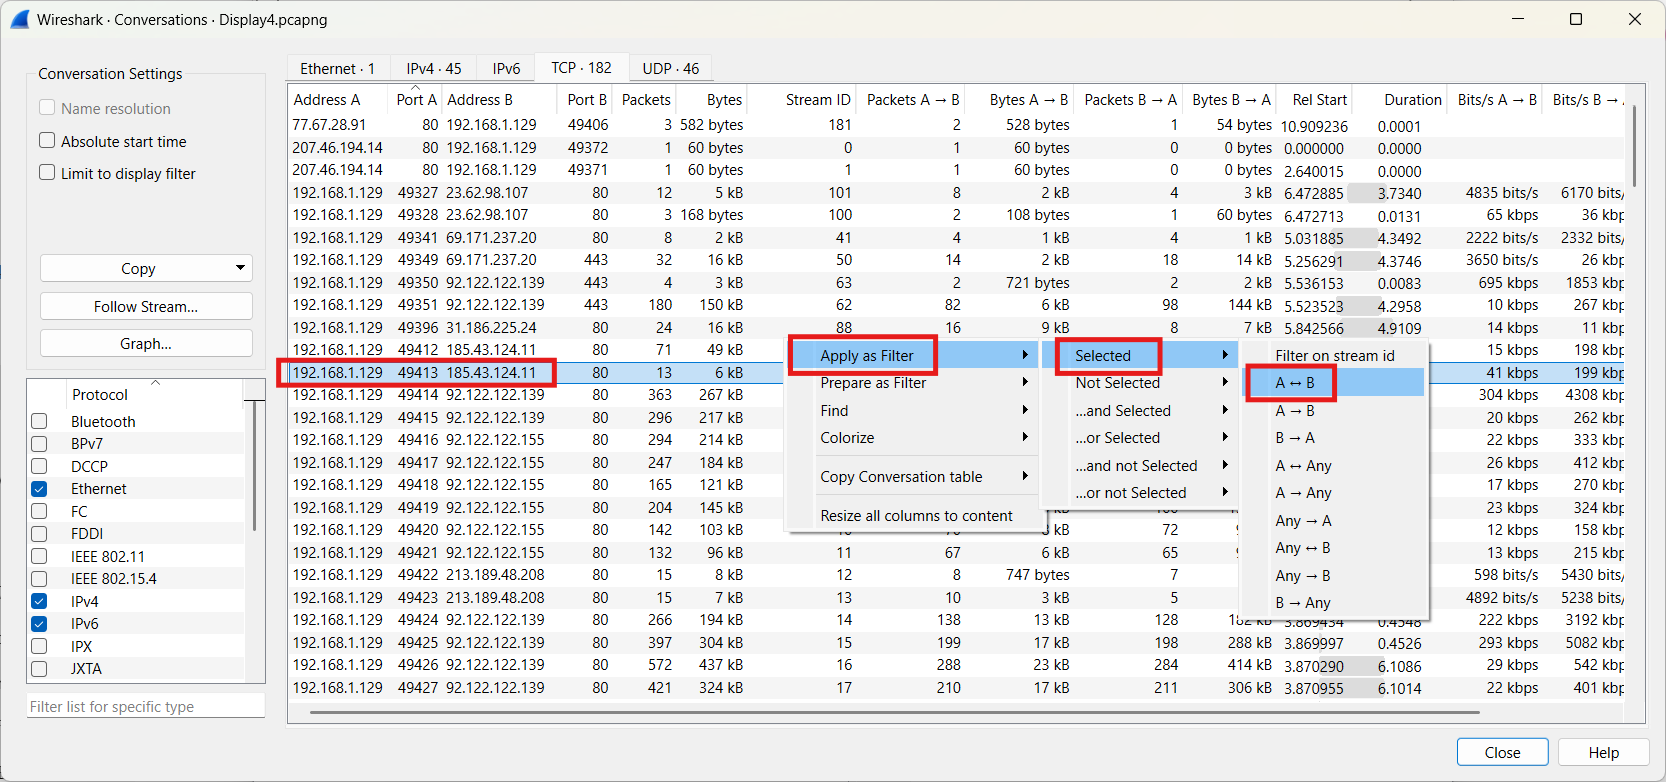Viewport: 1666px width, 782px height.
Task: Open the Colorize submenu
Action: (x=914, y=437)
